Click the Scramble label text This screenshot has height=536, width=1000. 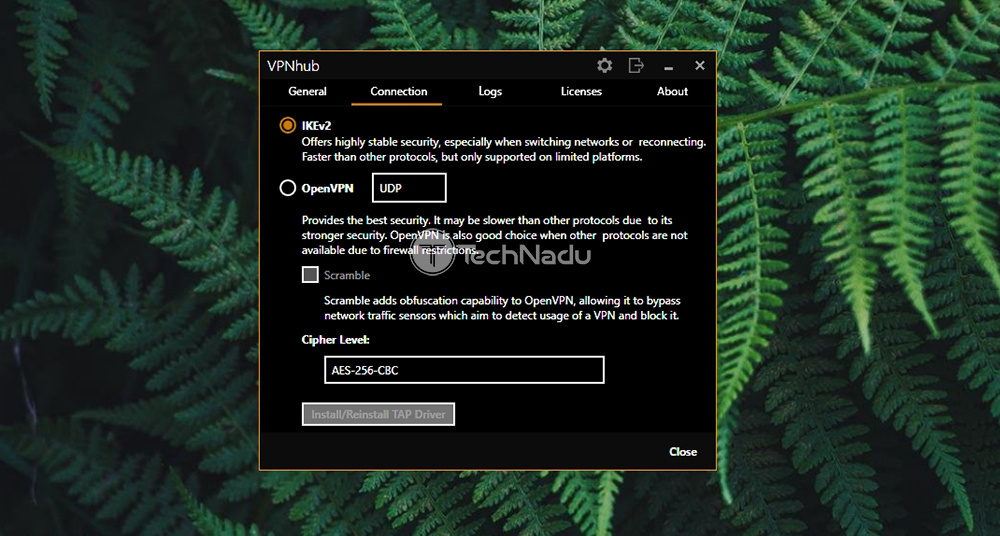(x=347, y=275)
